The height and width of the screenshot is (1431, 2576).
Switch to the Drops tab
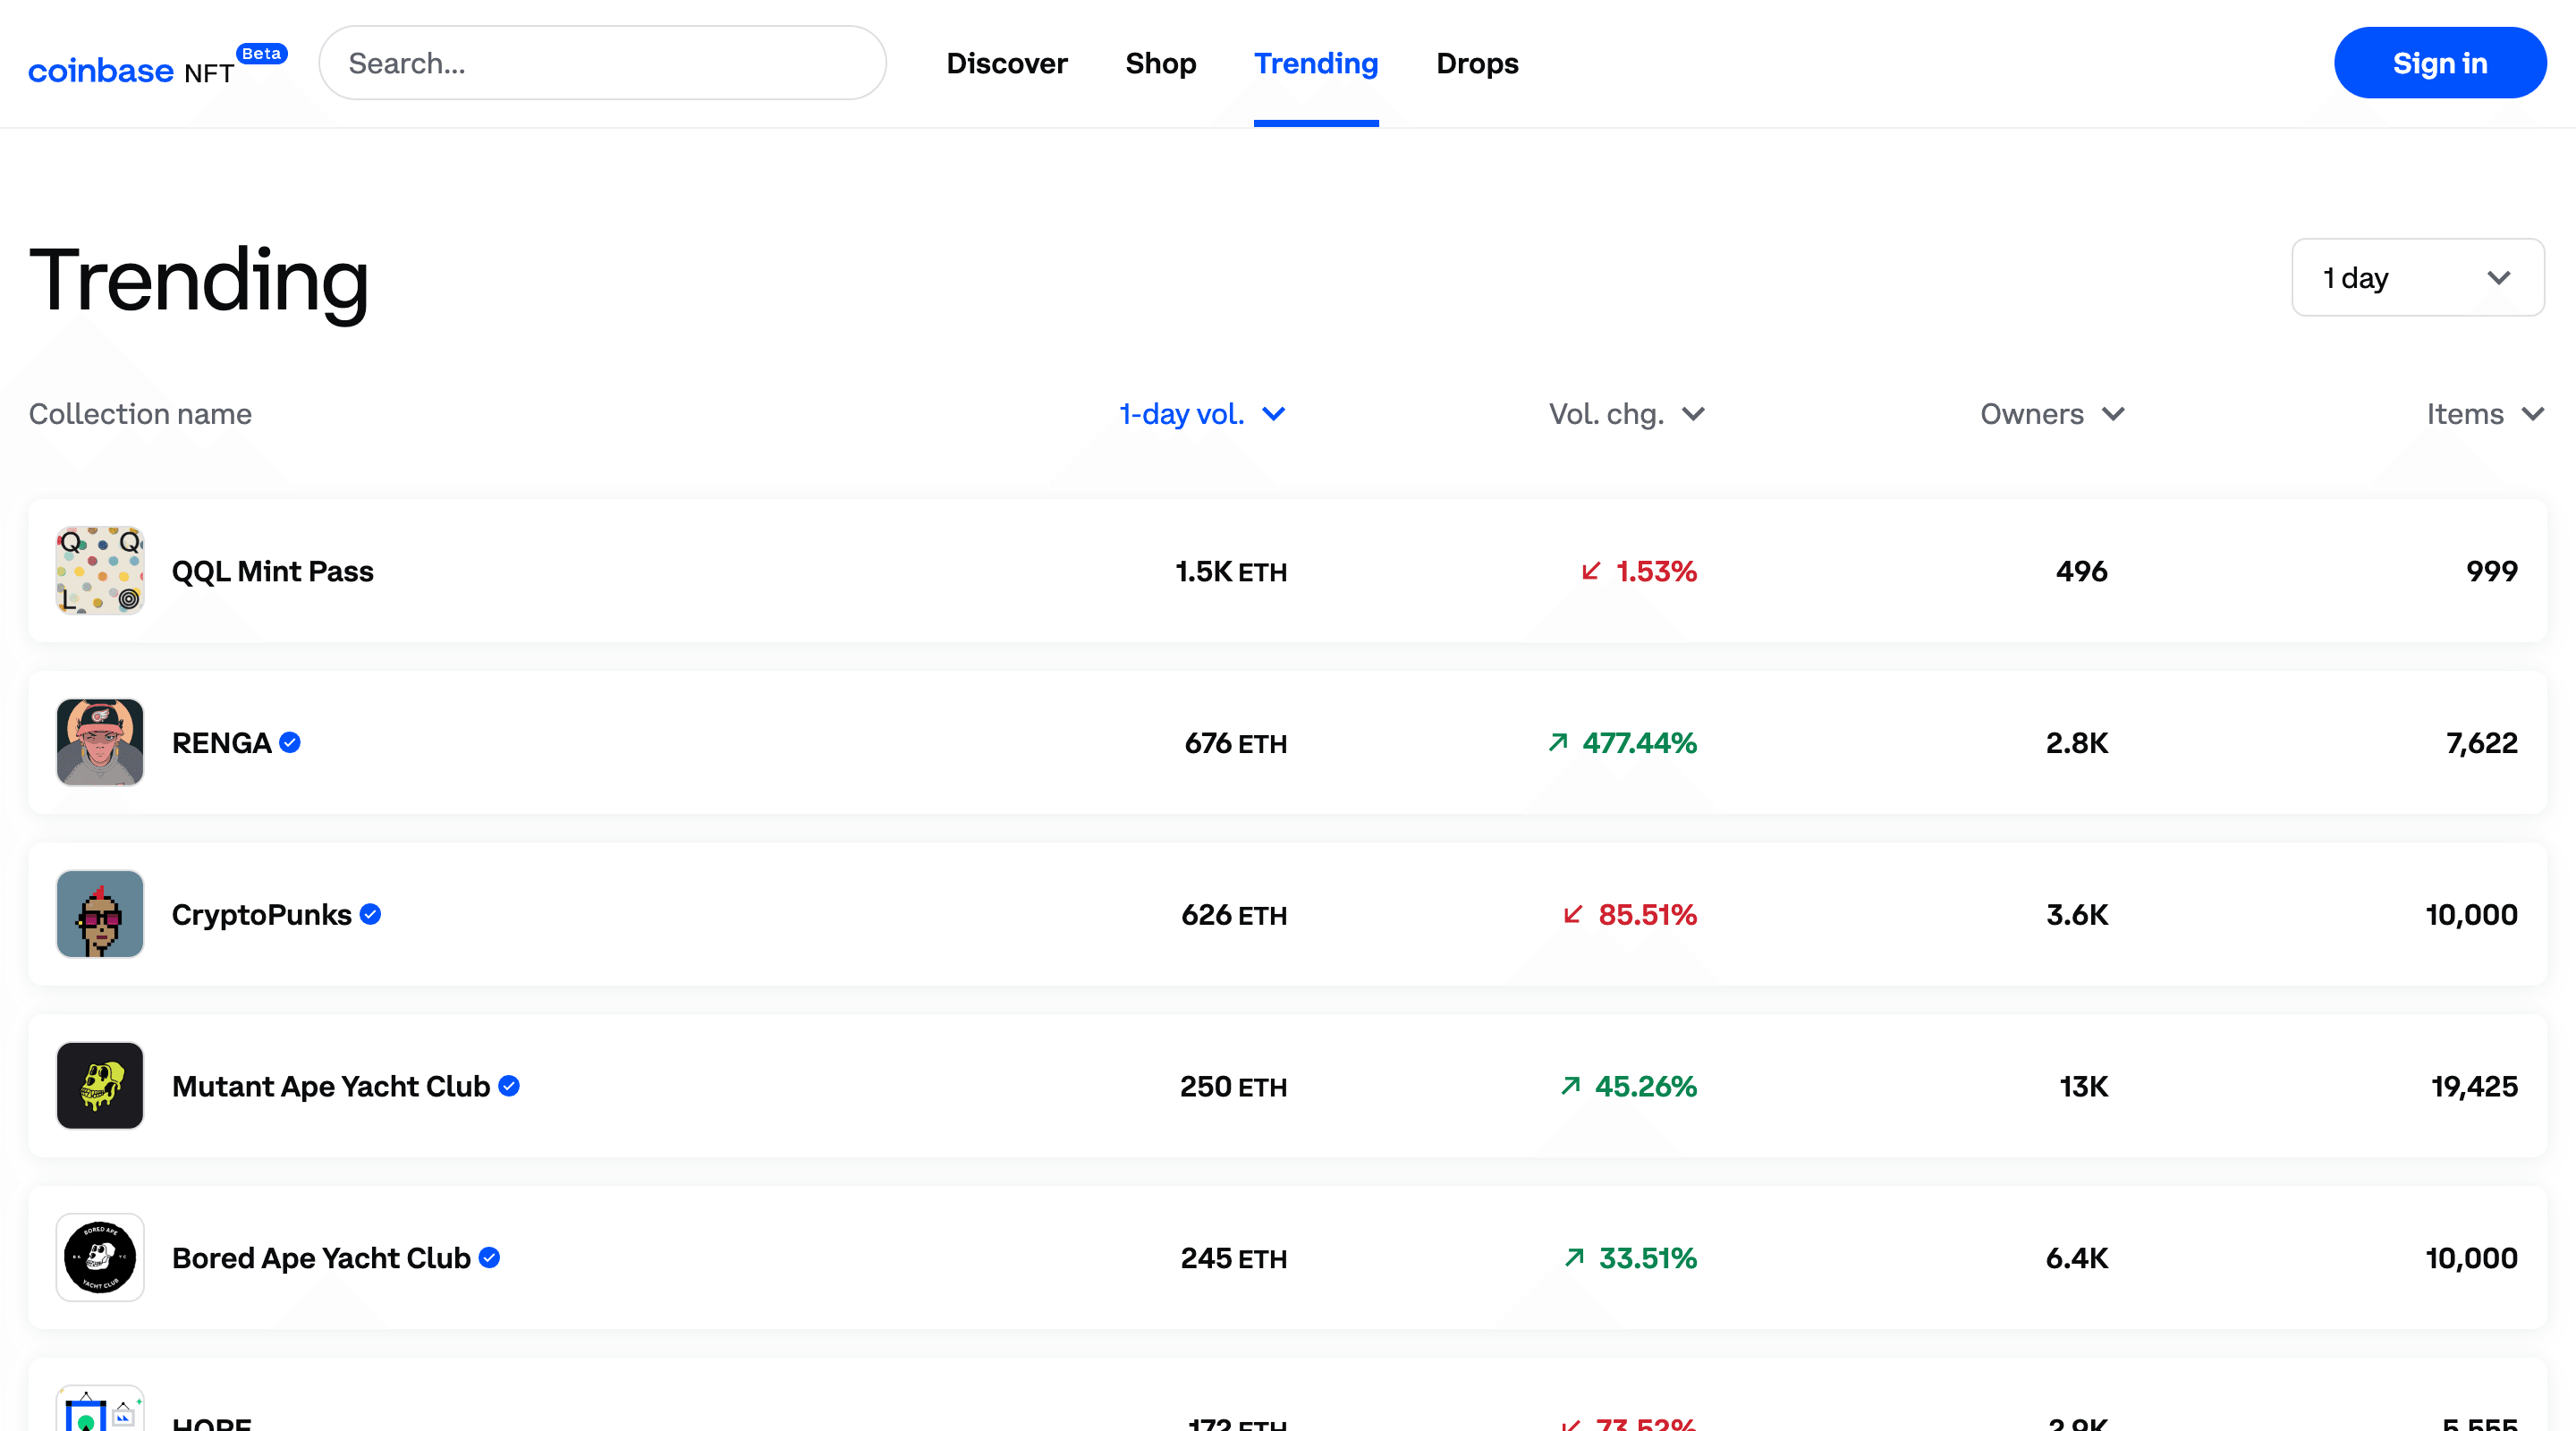1476,64
